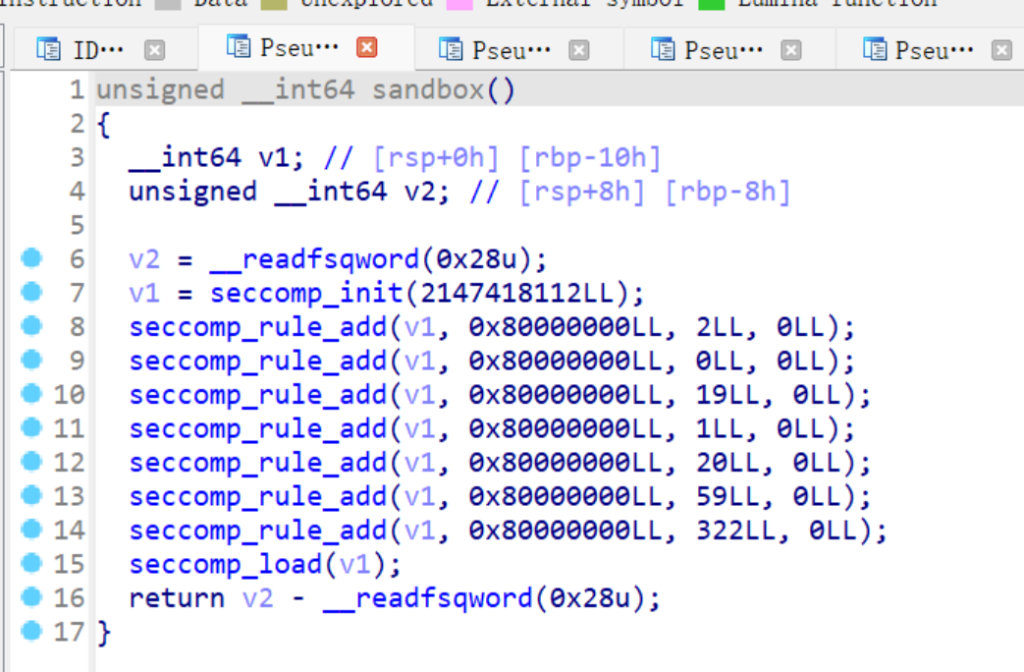Close the last Pseudocode tab on right
Image resolution: width=1024 pixels, height=672 pixels.
(1002, 49)
